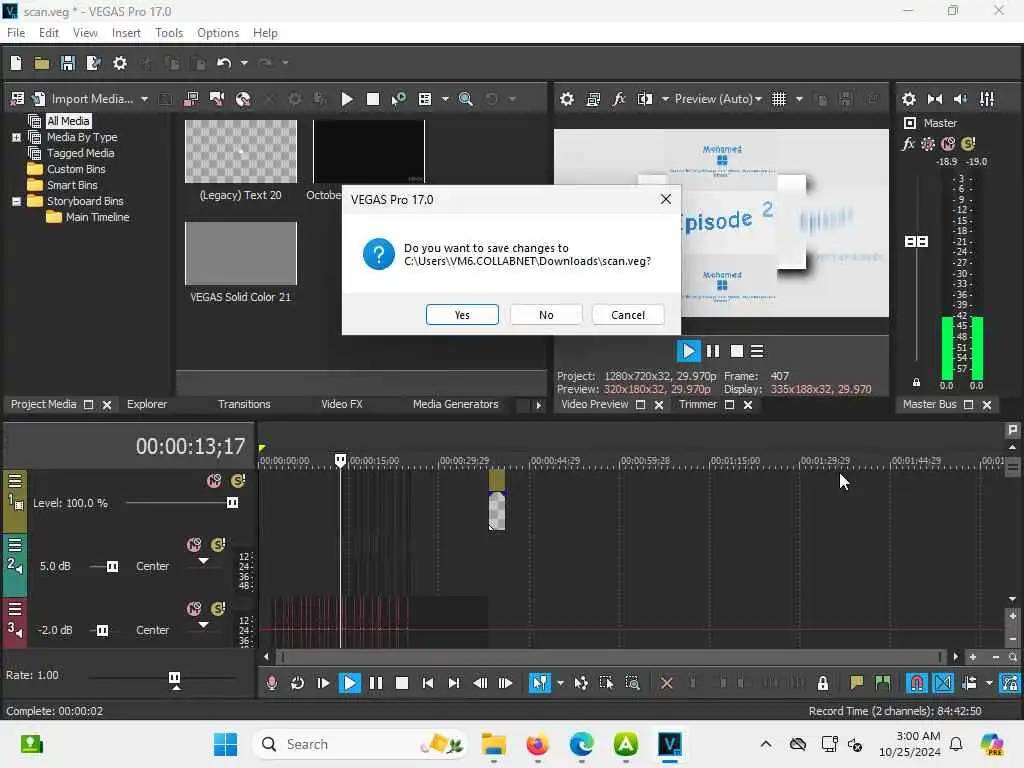Toggle the Master Bus channel link lock
The height and width of the screenshot is (768, 1024).
pyautogui.click(x=916, y=382)
